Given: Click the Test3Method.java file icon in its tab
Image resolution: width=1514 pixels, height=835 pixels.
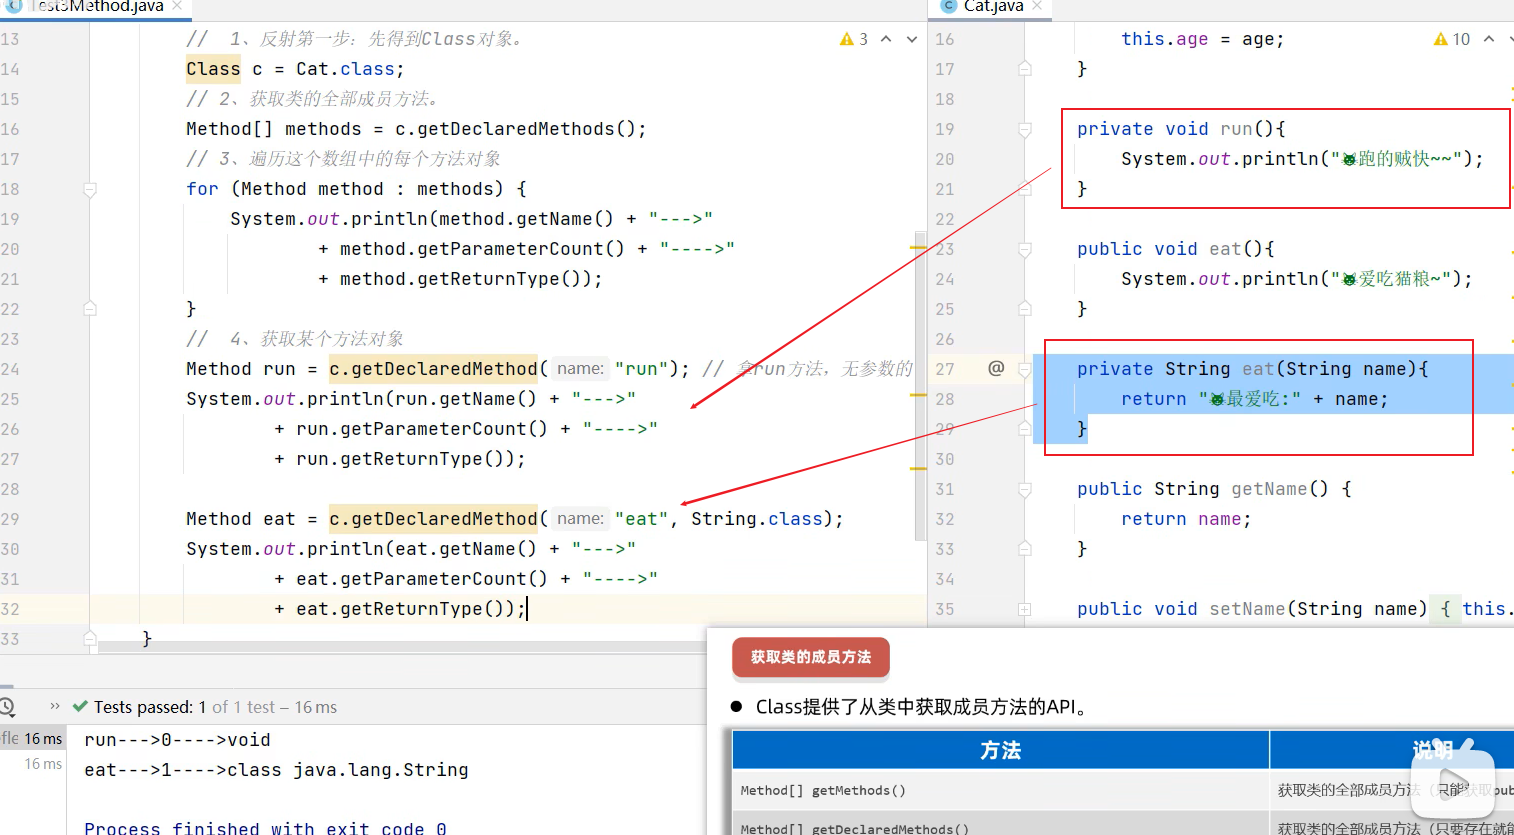Looking at the screenshot, I should 14,5.
